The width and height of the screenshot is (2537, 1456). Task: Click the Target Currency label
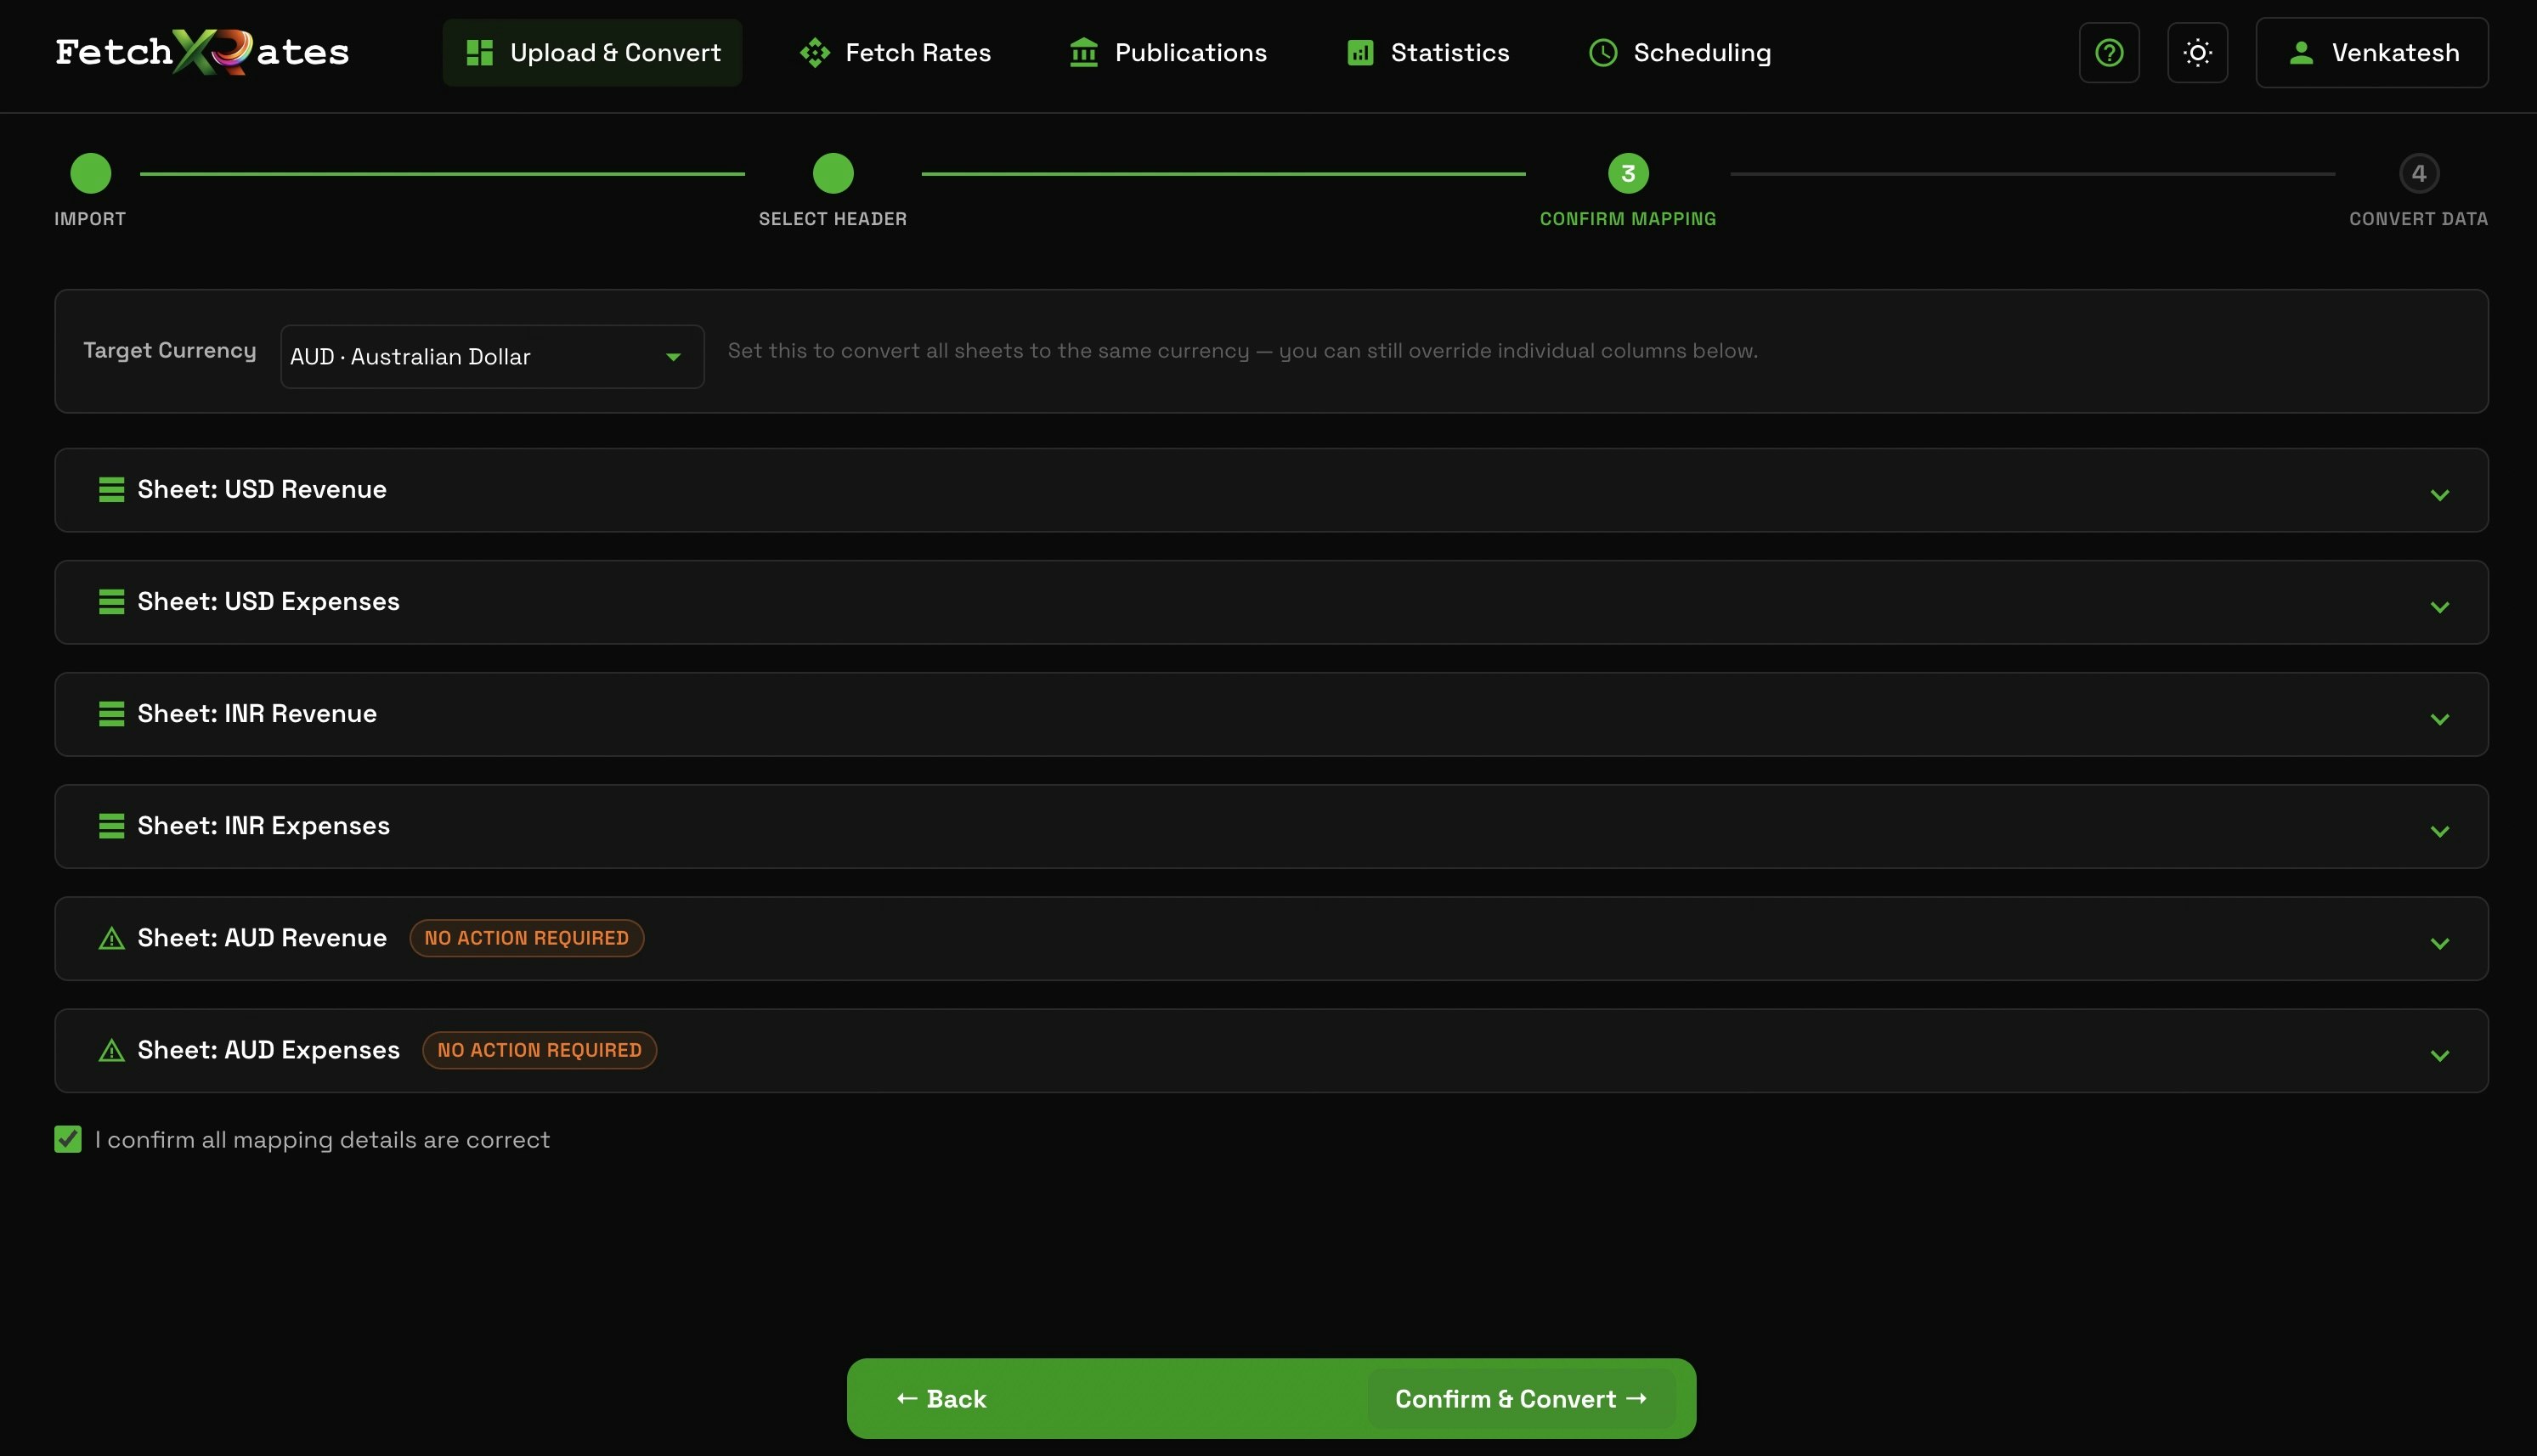tap(170, 350)
